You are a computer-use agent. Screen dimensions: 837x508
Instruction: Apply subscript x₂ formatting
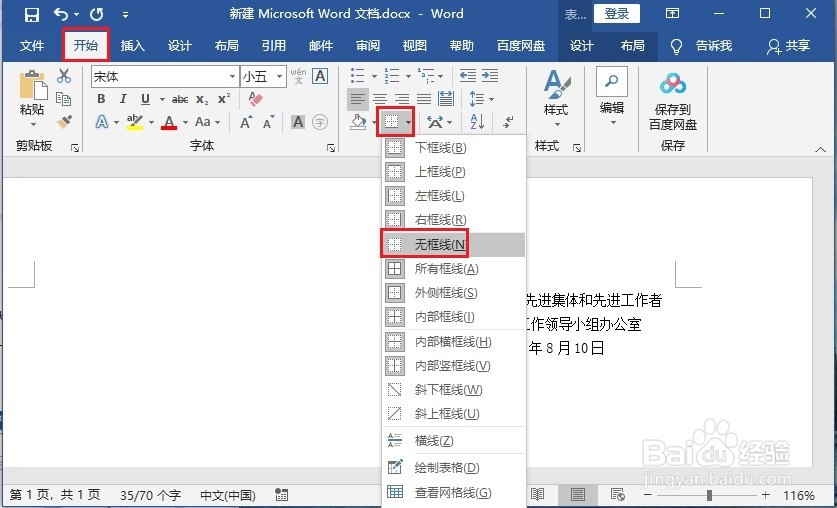tap(202, 99)
